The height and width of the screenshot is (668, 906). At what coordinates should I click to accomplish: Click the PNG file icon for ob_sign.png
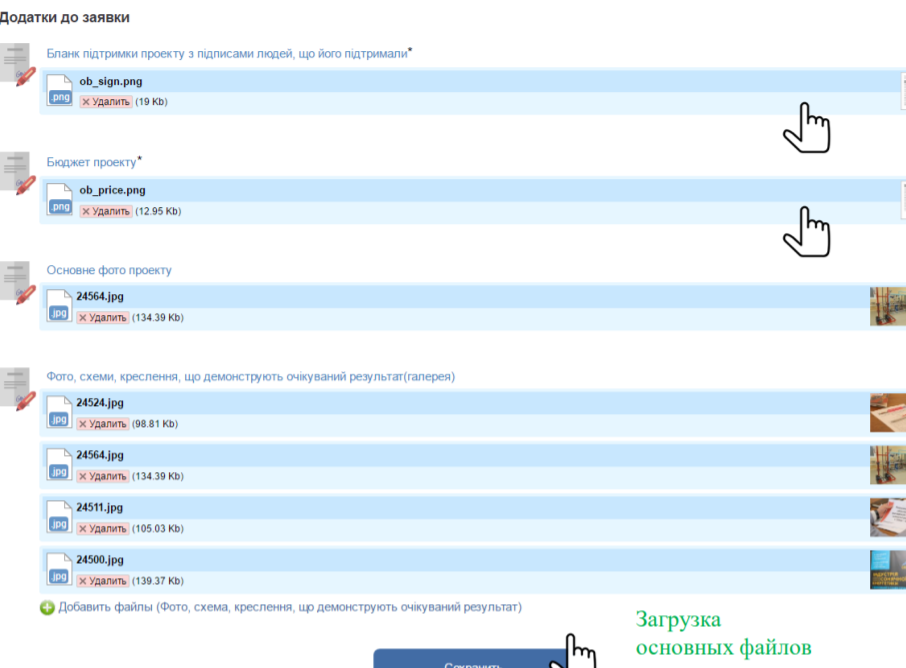[x=60, y=91]
